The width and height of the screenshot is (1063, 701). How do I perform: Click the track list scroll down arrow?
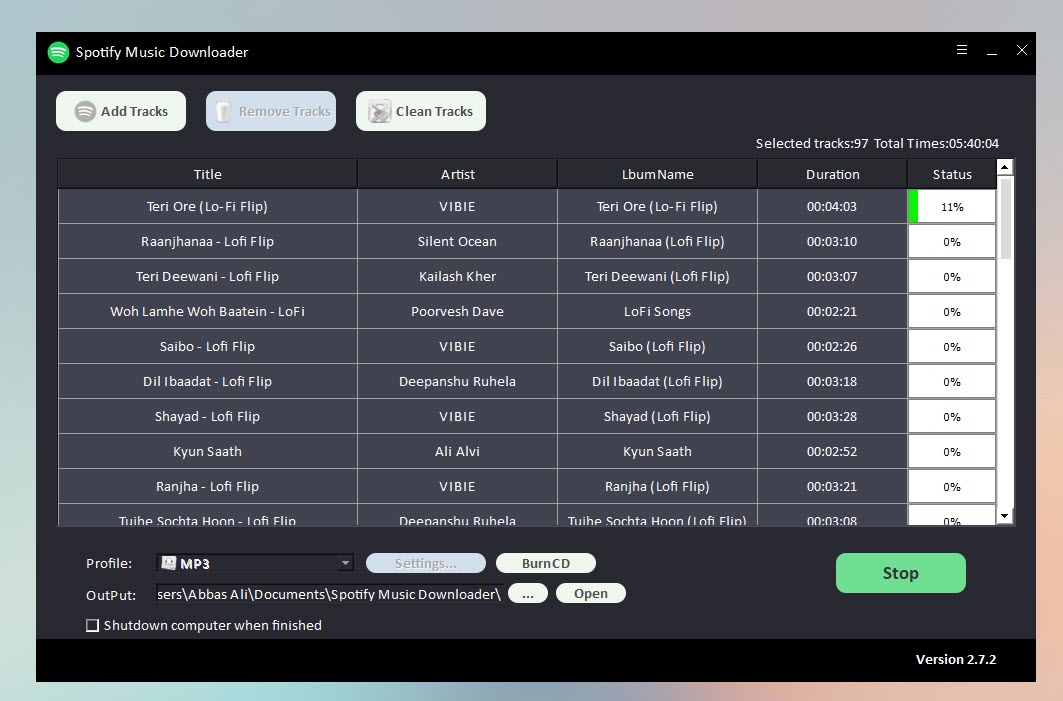click(1005, 517)
